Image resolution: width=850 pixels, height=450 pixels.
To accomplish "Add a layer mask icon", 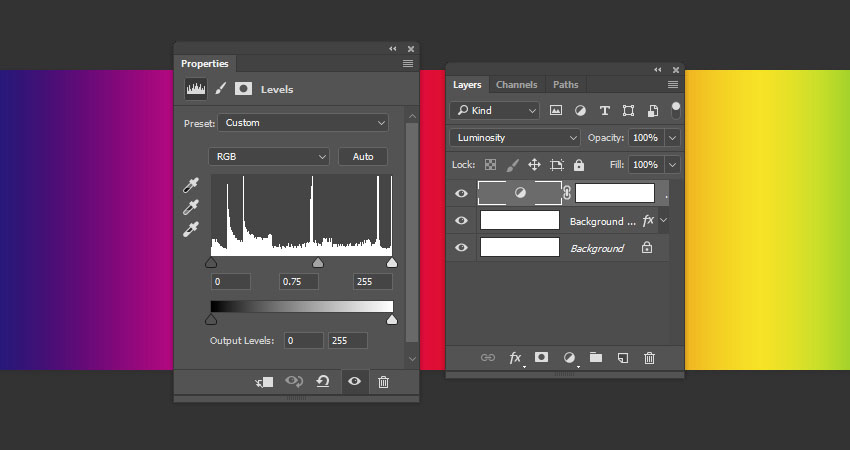I will 541,357.
